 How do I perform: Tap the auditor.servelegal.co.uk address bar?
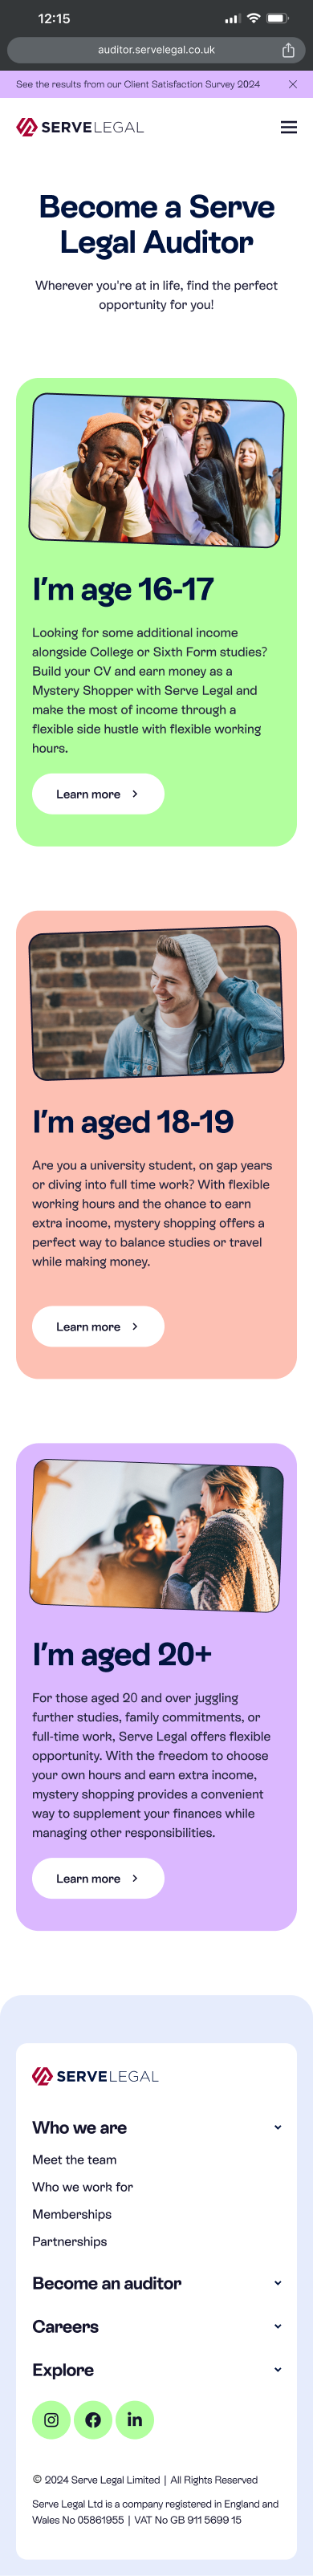[x=156, y=50]
